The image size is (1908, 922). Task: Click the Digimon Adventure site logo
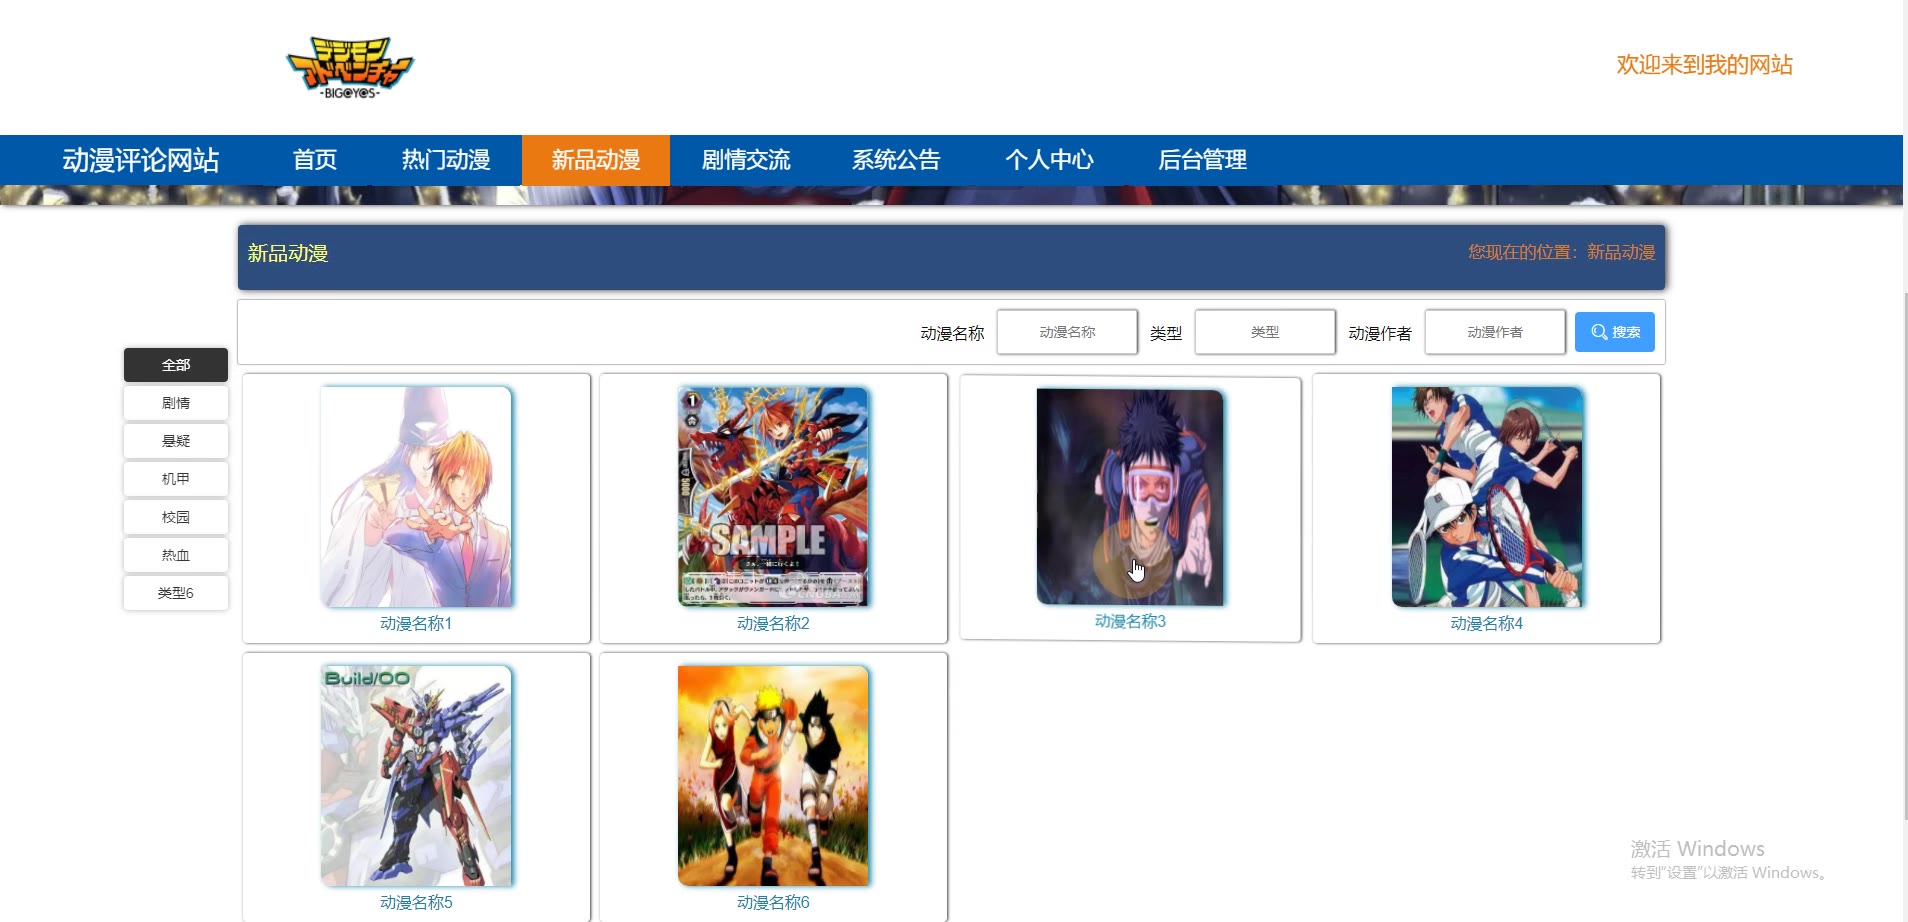pos(350,68)
